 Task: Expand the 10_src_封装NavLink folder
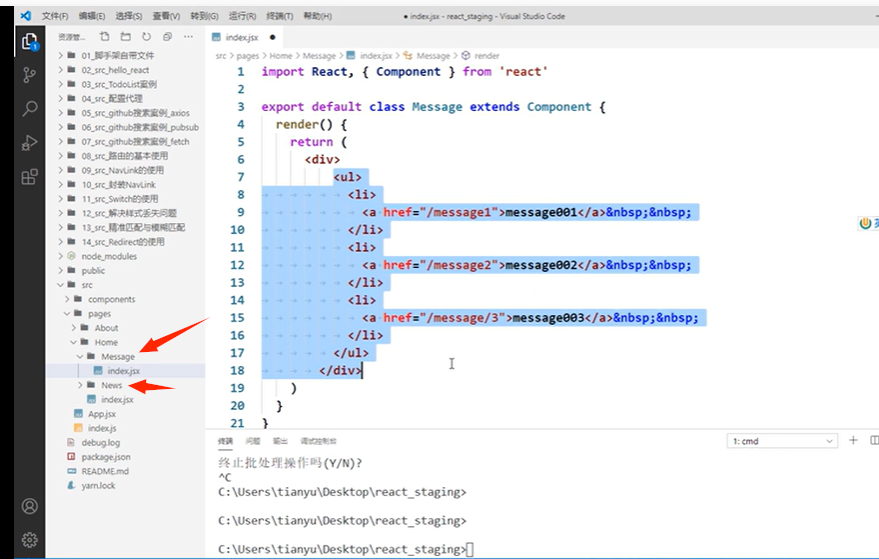coord(126,184)
